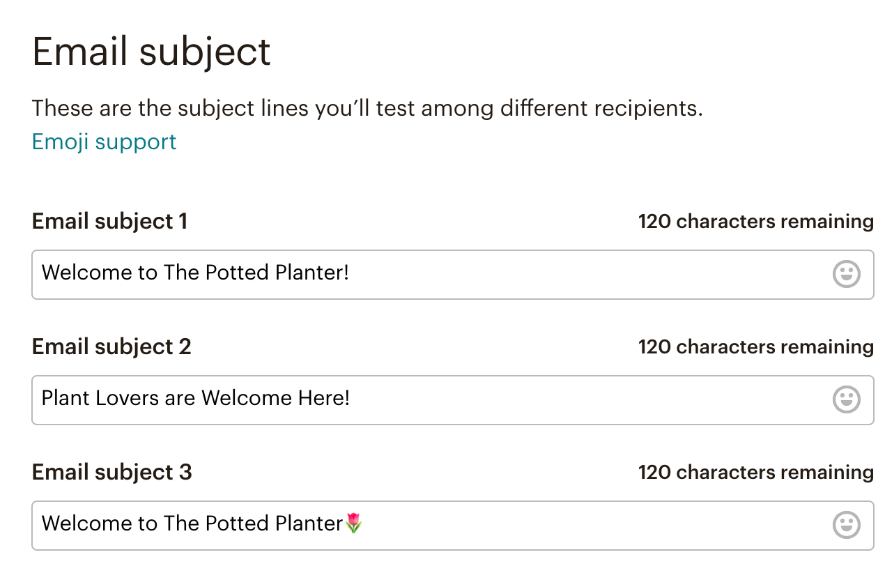Click the subject lines description text
891x588 pixels.
point(367,108)
